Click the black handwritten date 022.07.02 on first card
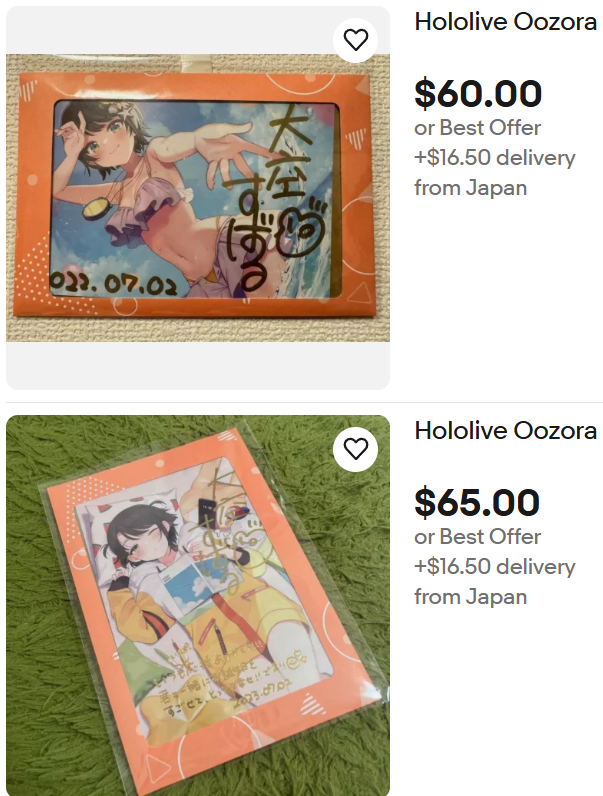 tap(114, 284)
